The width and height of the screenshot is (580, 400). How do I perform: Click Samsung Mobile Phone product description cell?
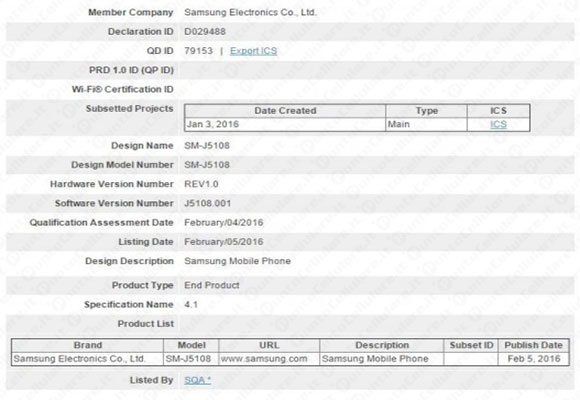click(x=382, y=359)
